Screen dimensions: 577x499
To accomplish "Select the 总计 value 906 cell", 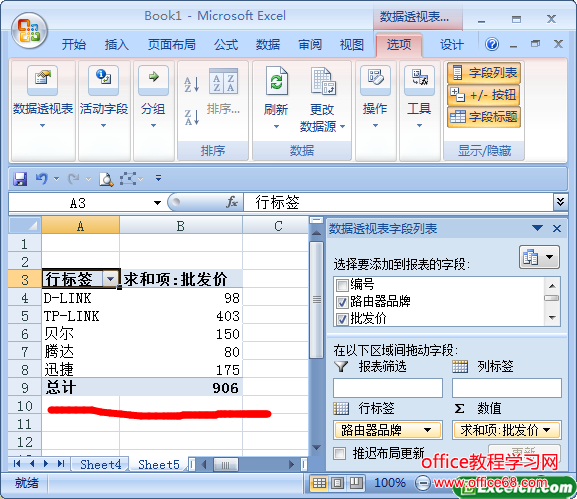I will click(x=181, y=387).
